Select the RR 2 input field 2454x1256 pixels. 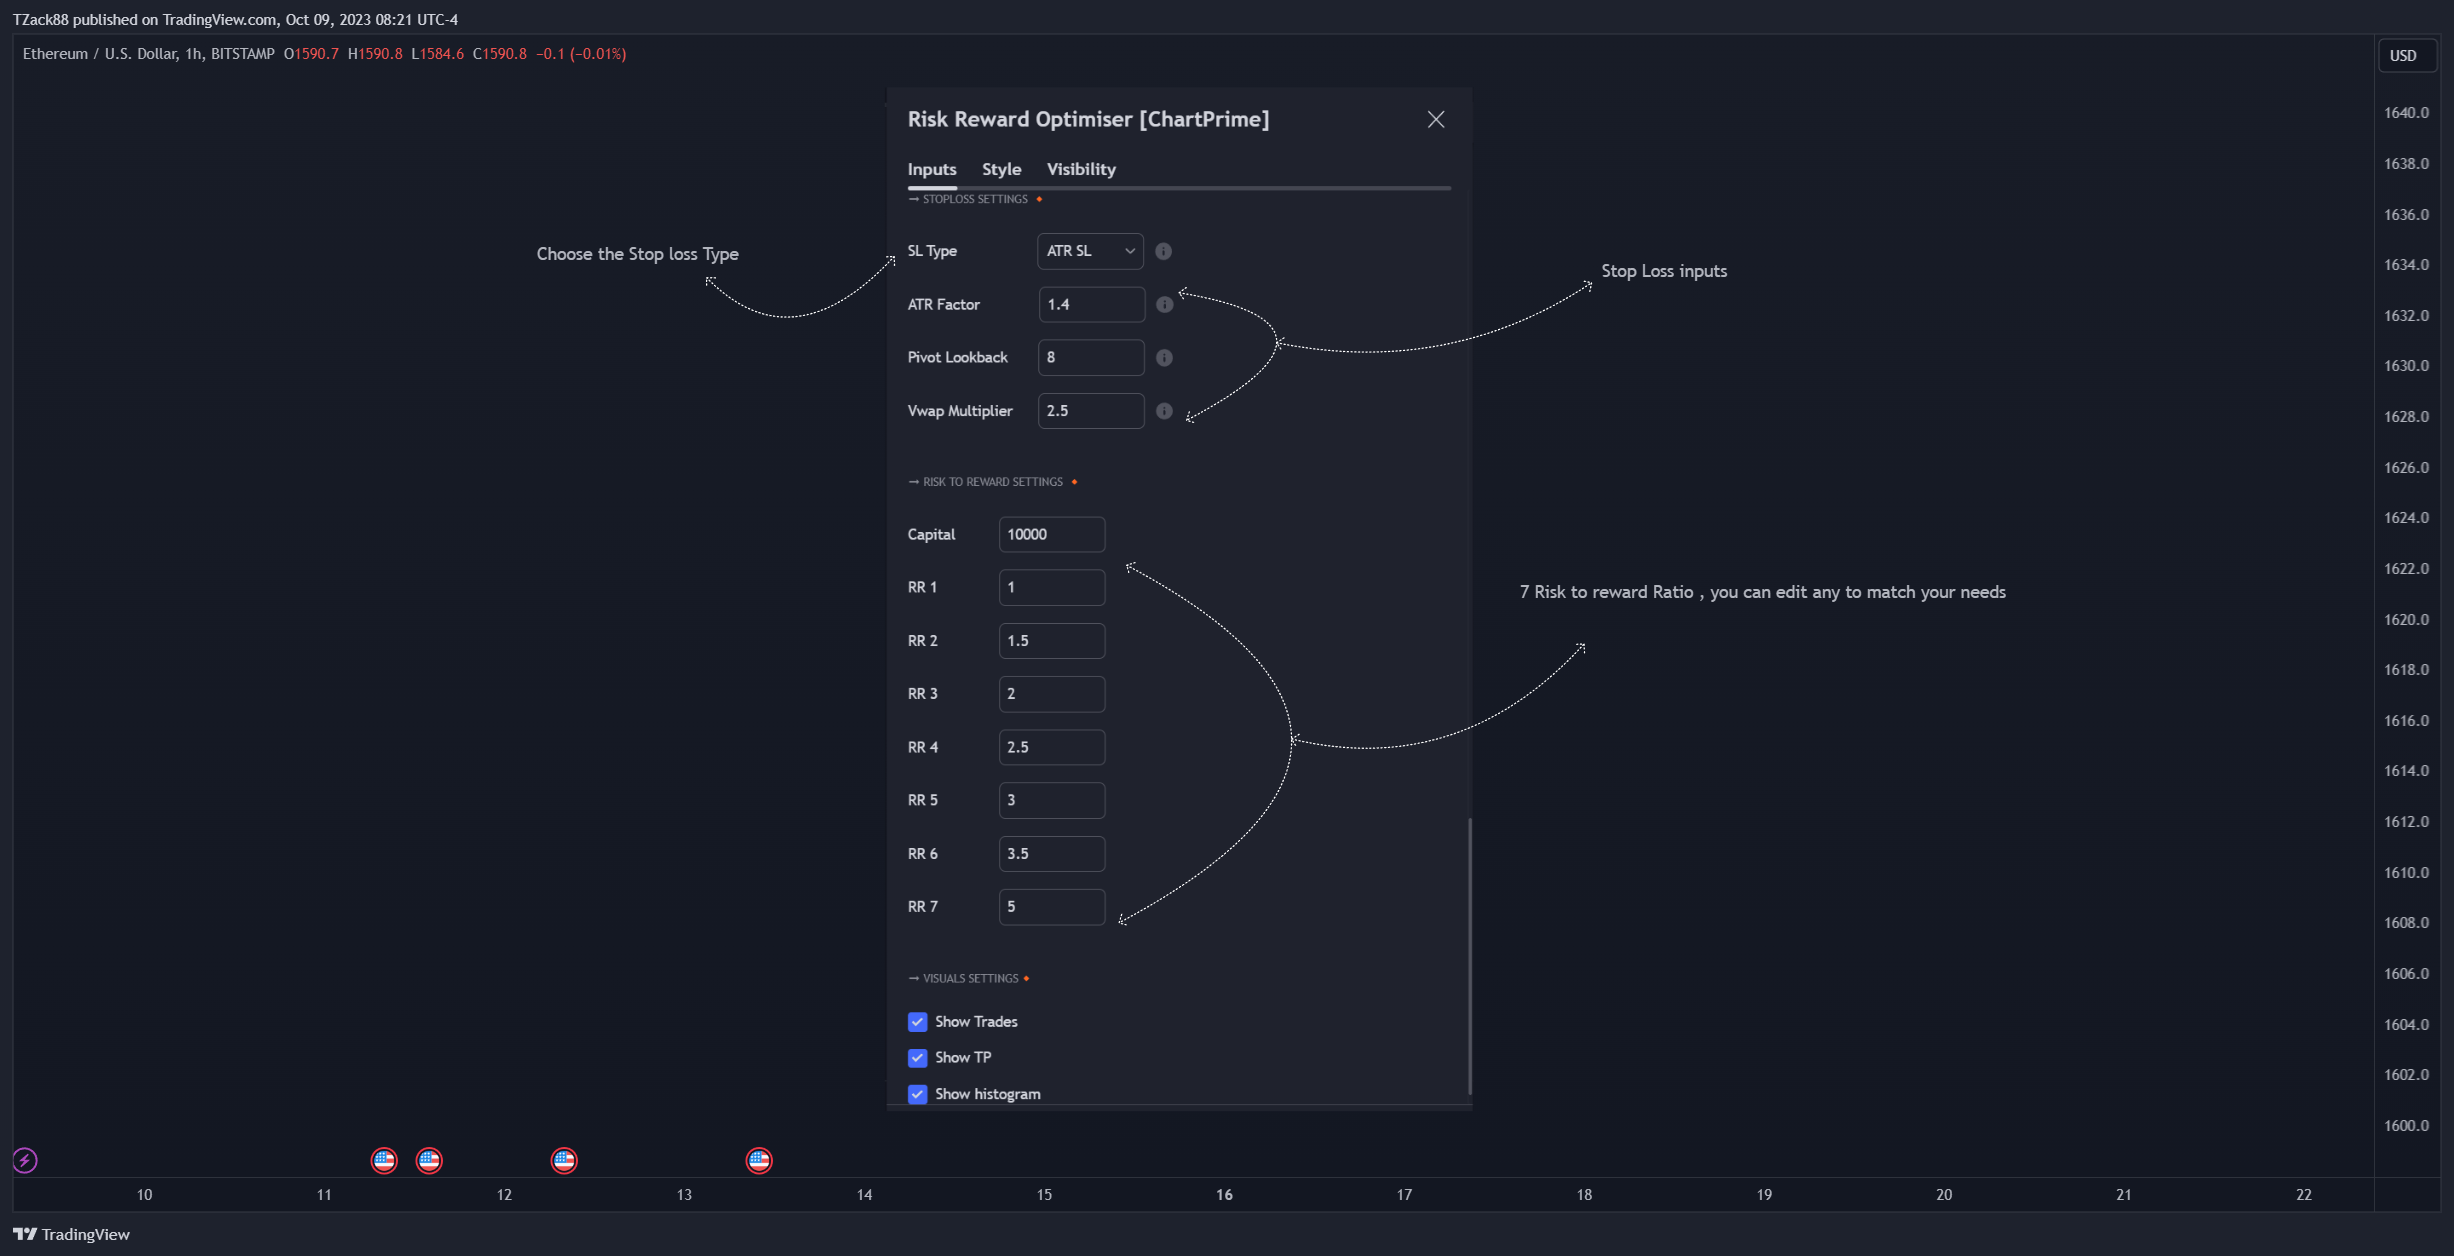click(1052, 641)
